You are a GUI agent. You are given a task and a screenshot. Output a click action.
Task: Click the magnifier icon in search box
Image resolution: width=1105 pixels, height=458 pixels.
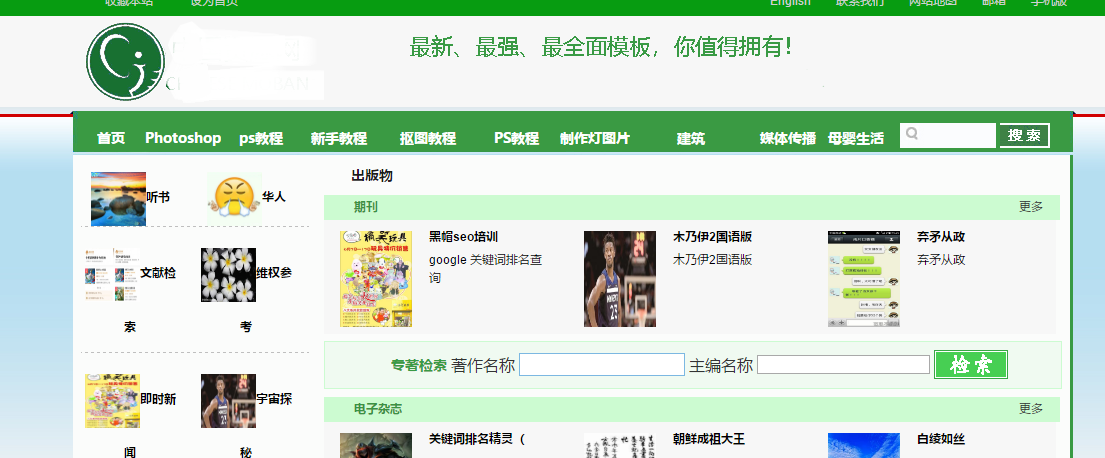point(912,133)
